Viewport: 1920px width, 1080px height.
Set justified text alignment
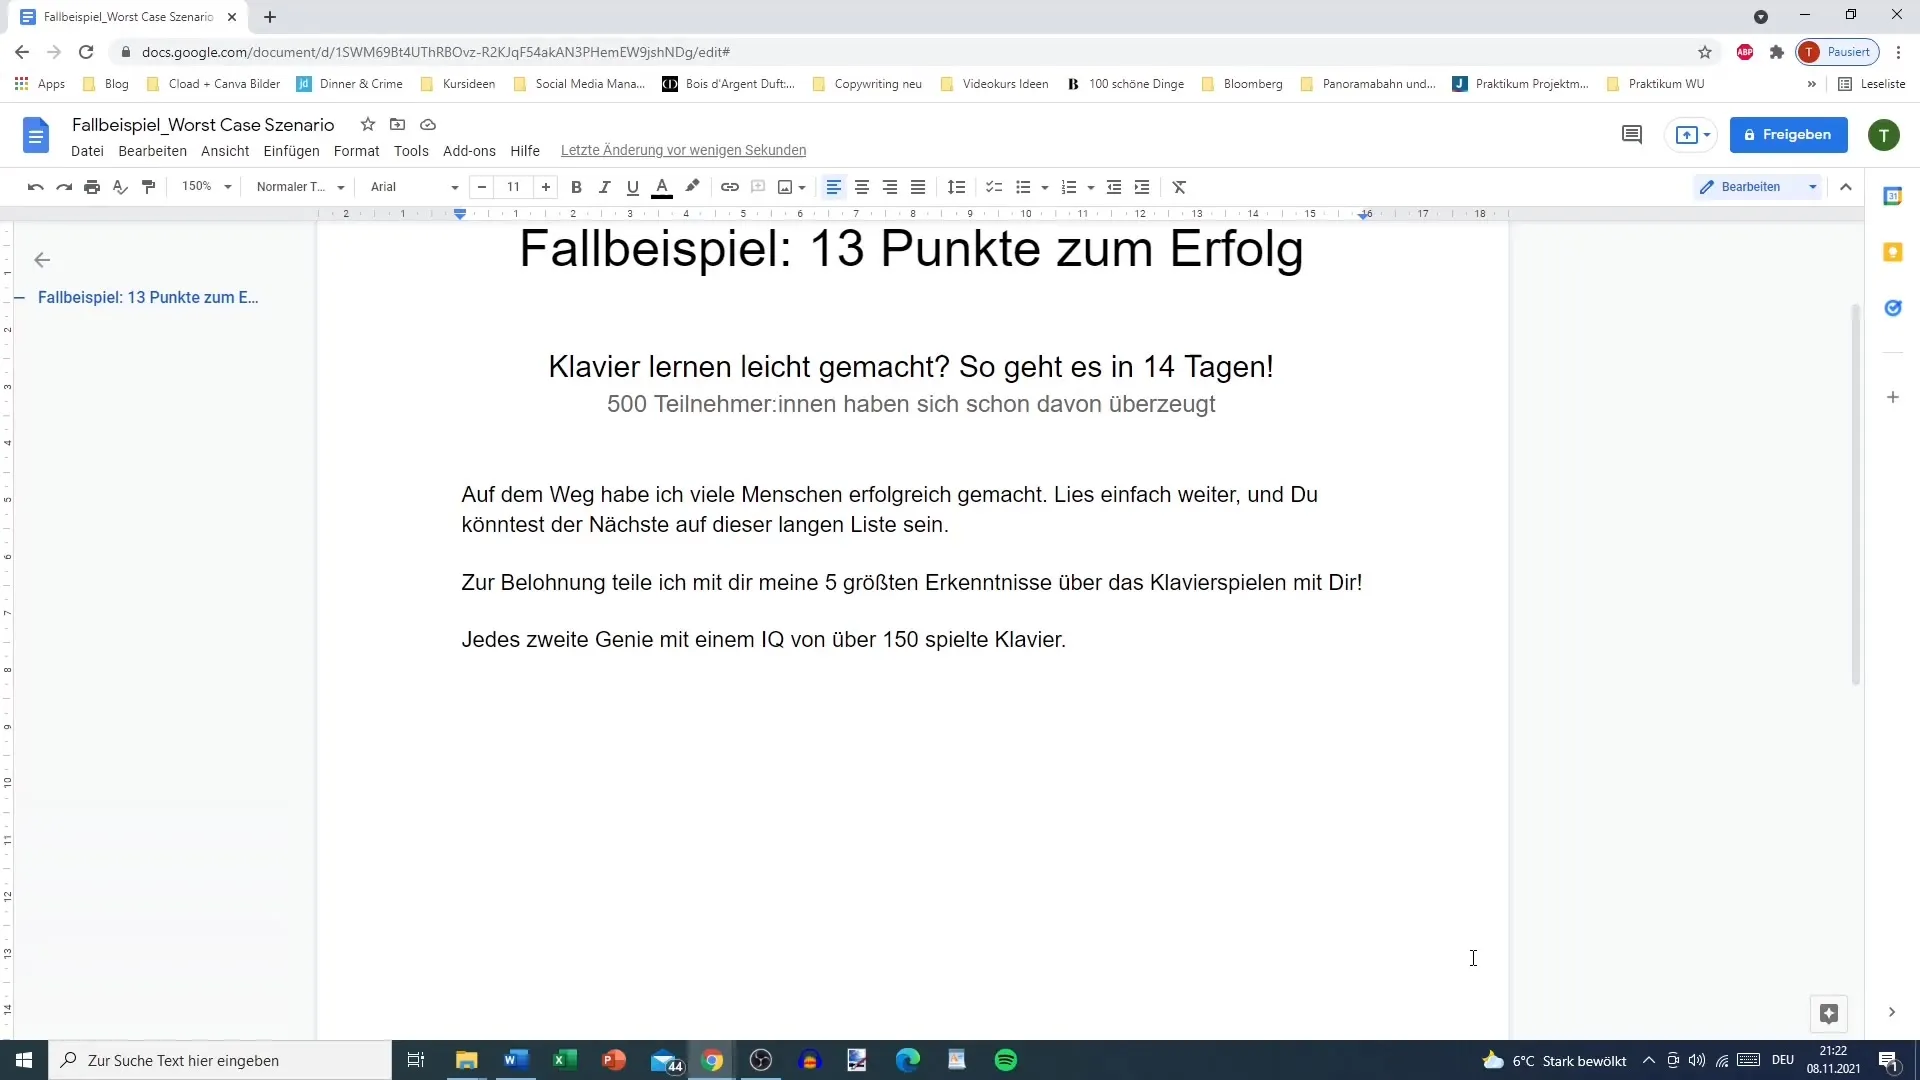[x=918, y=187]
